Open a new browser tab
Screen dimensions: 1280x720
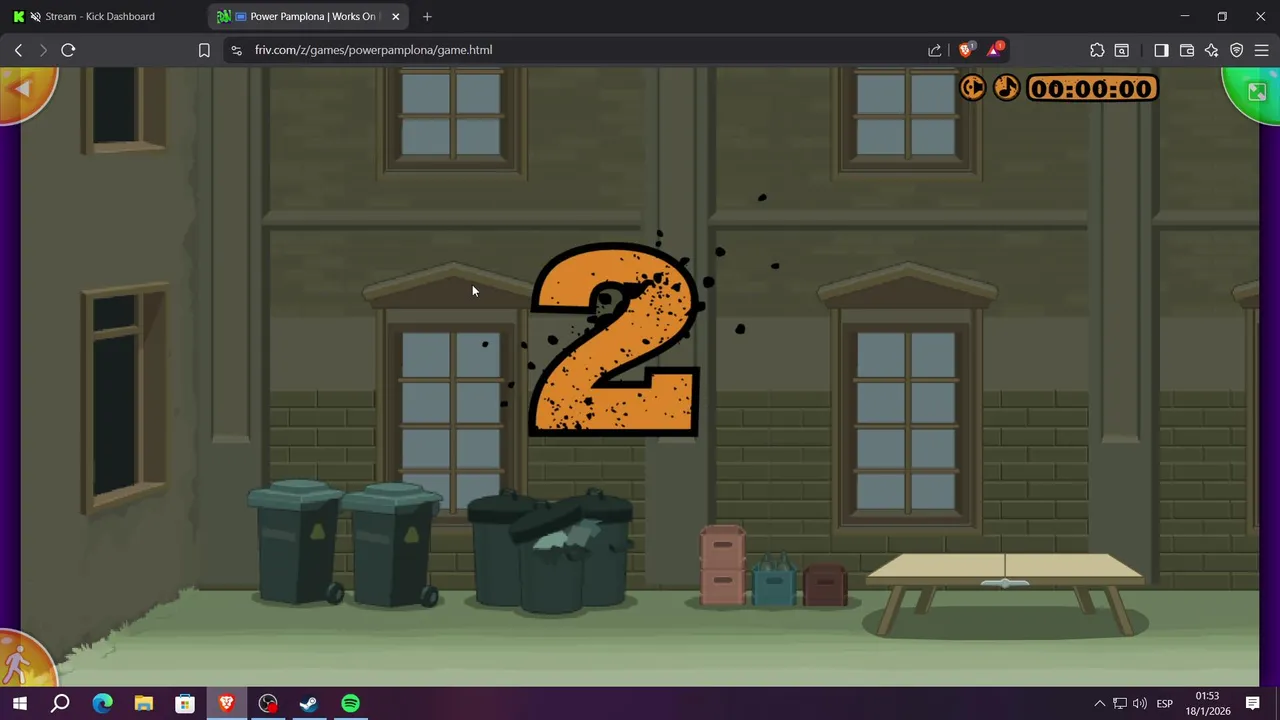coord(427,16)
